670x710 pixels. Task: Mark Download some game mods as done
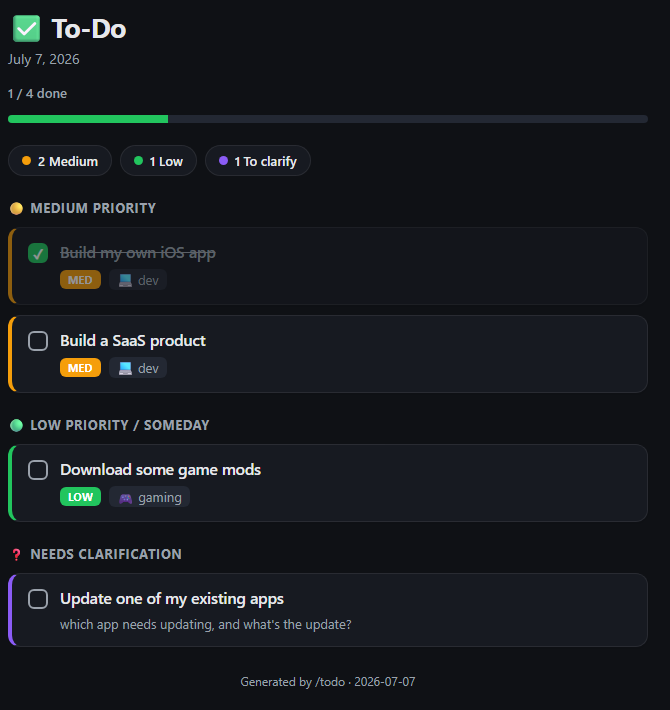(38, 470)
